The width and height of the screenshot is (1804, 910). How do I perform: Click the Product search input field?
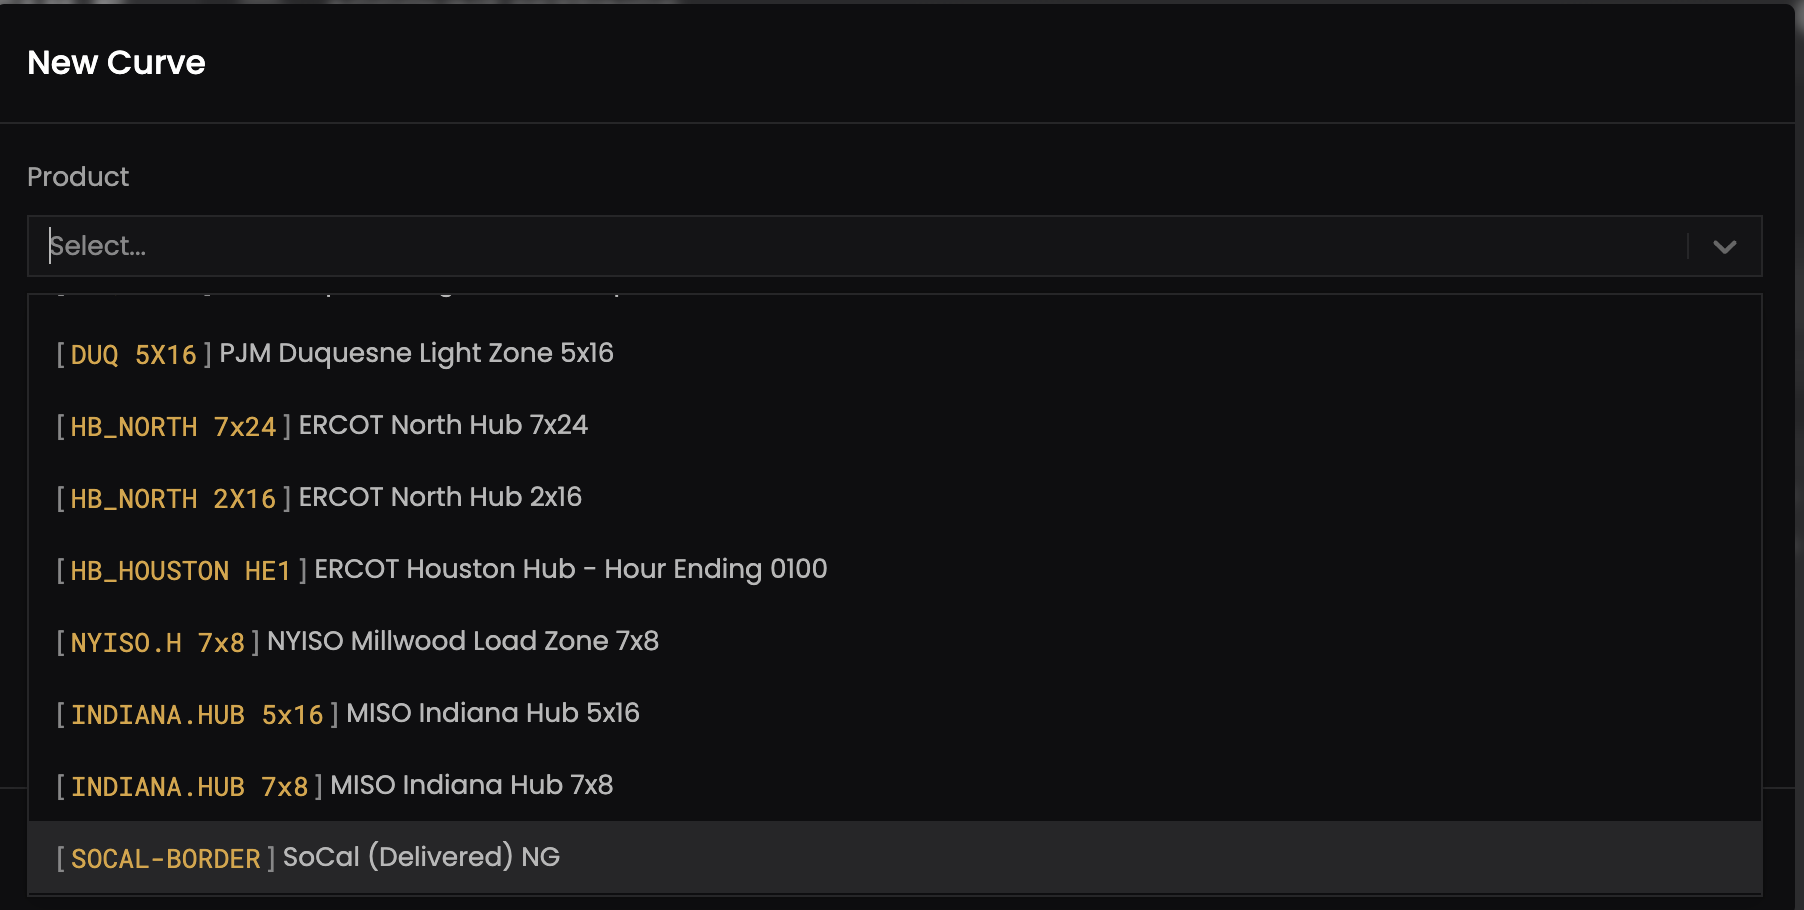point(860,246)
